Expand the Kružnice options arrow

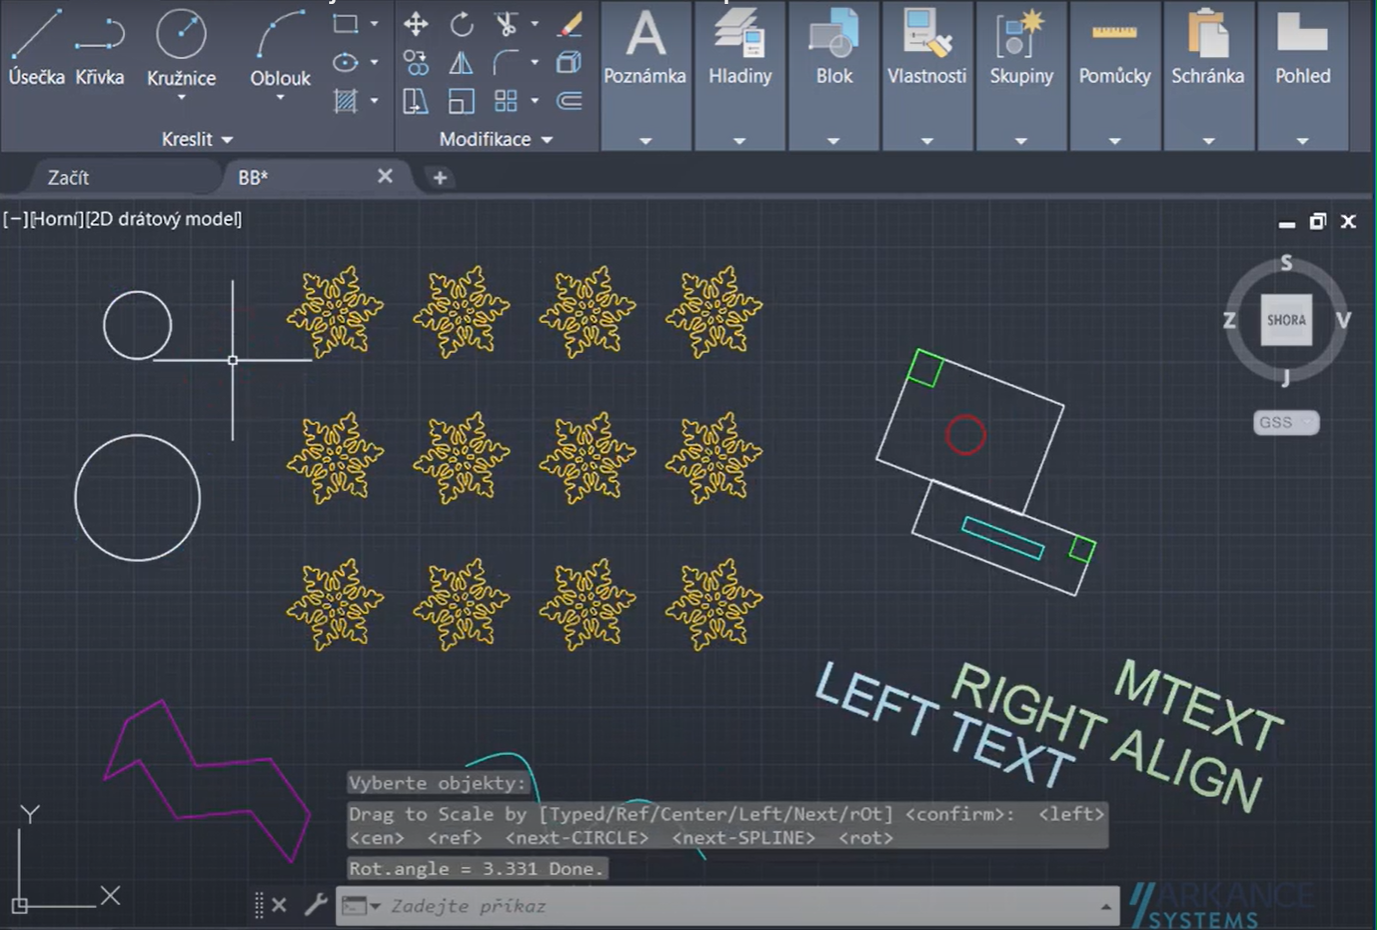(181, 98)
